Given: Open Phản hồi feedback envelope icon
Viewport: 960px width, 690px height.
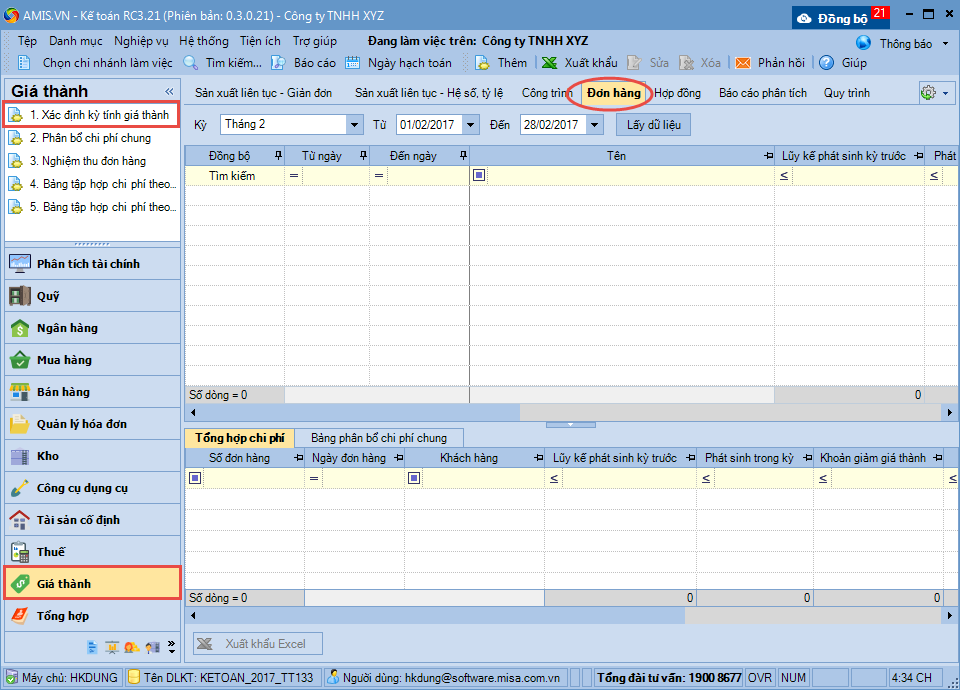Looking at the screenshot, I should 743,63.
